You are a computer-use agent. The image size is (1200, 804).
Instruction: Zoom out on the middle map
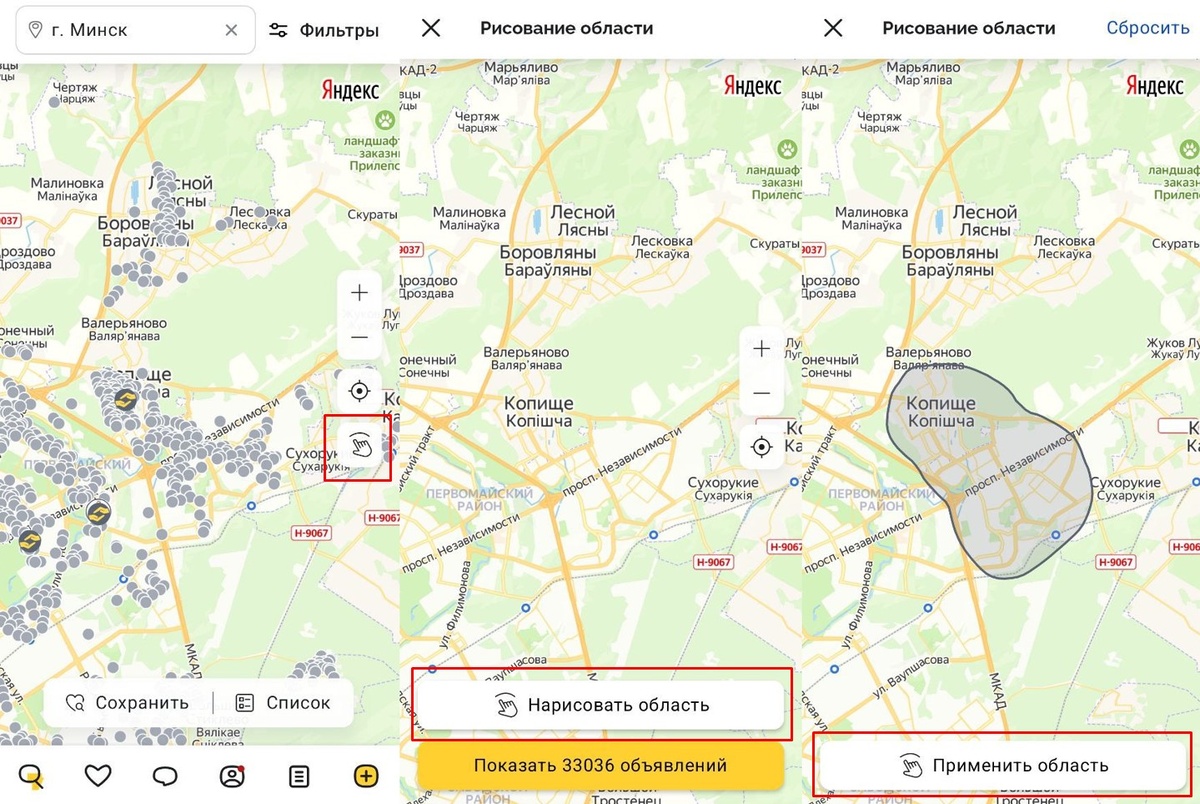click(x=761, y=393)
